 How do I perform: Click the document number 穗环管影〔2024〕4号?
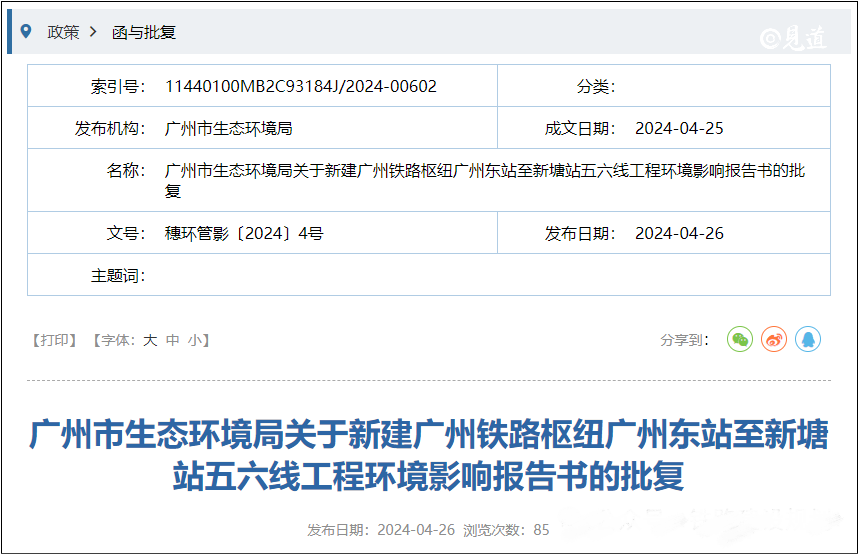pos(243,233)
